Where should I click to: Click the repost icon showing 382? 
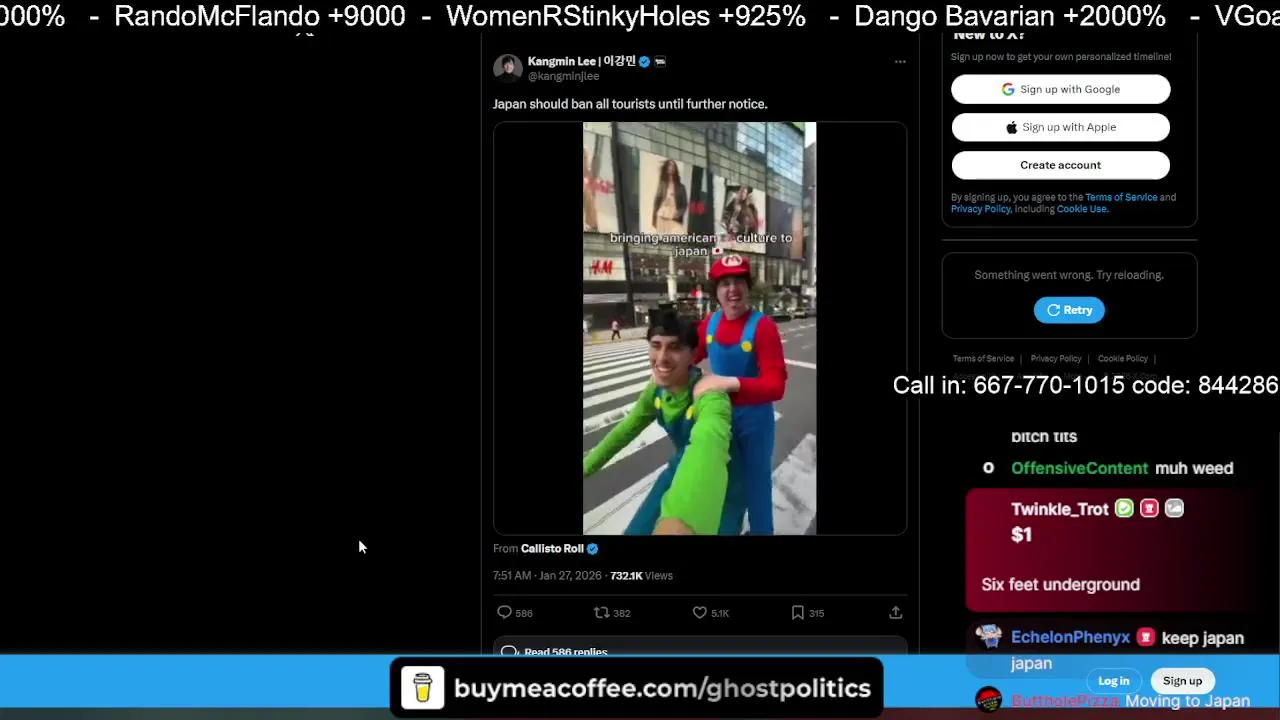601,612
